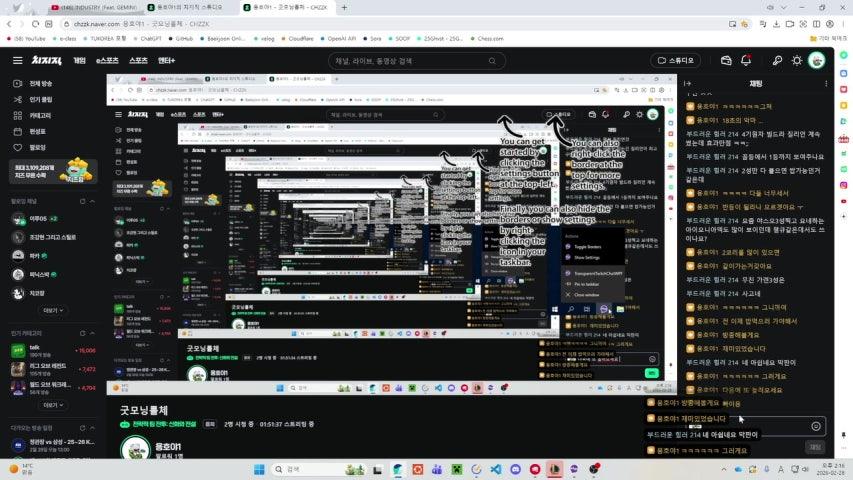Open the YouTube bookmark

click(26, 39)
